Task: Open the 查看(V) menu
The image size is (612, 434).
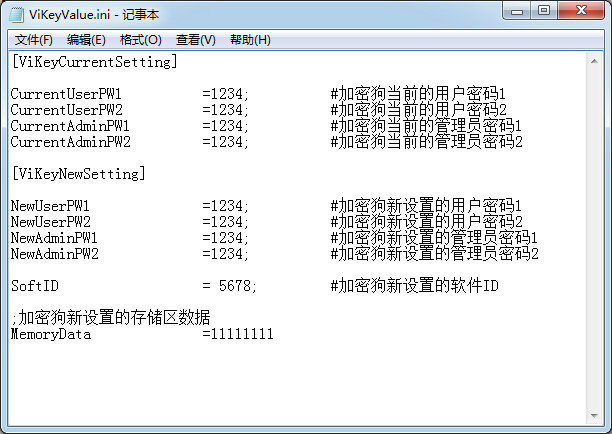Action: point(196,40)
